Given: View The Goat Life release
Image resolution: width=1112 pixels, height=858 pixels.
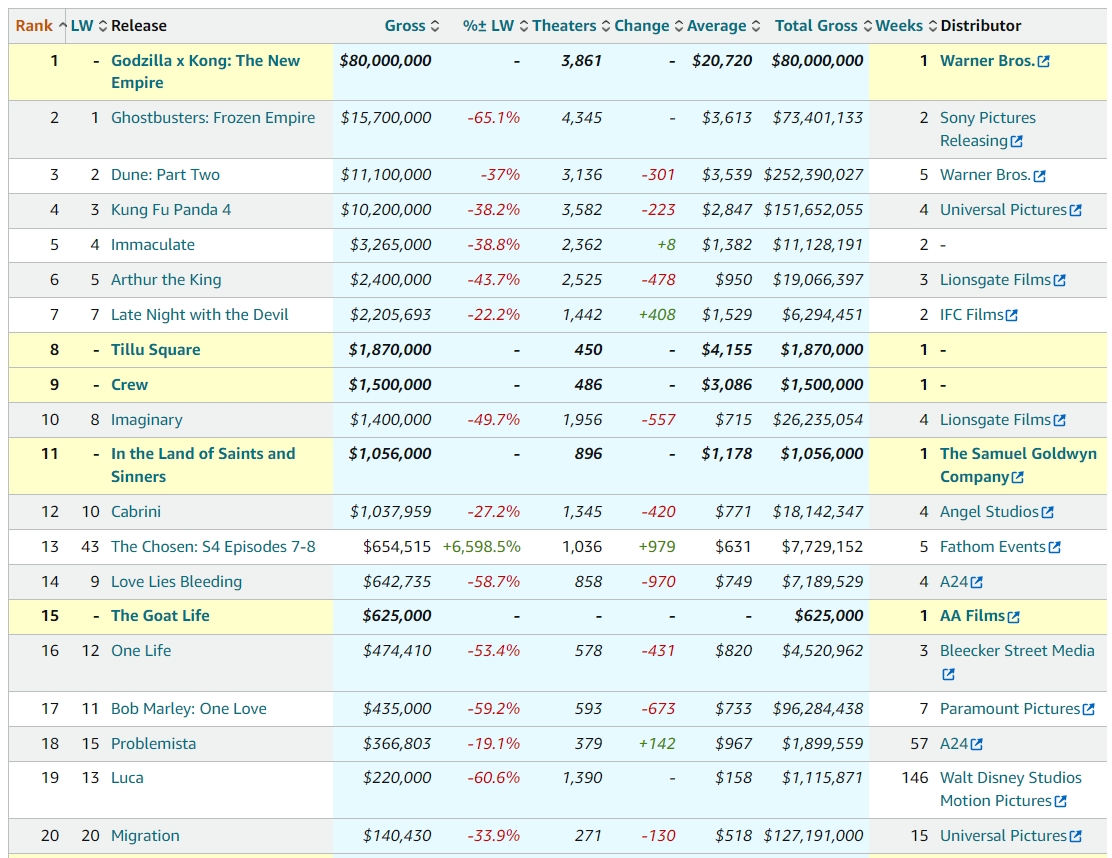Looking at the screenshot, I should [160, 615].
